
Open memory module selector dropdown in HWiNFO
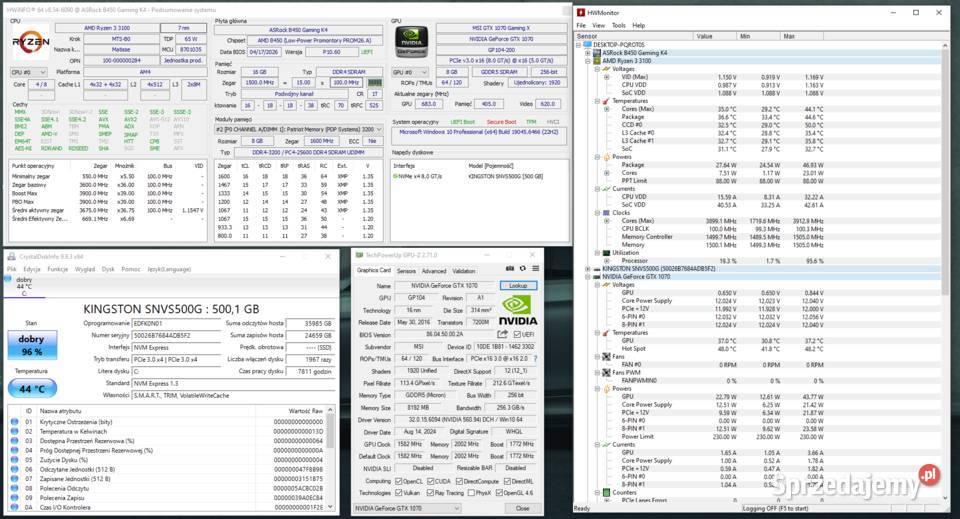click(299, 129)
